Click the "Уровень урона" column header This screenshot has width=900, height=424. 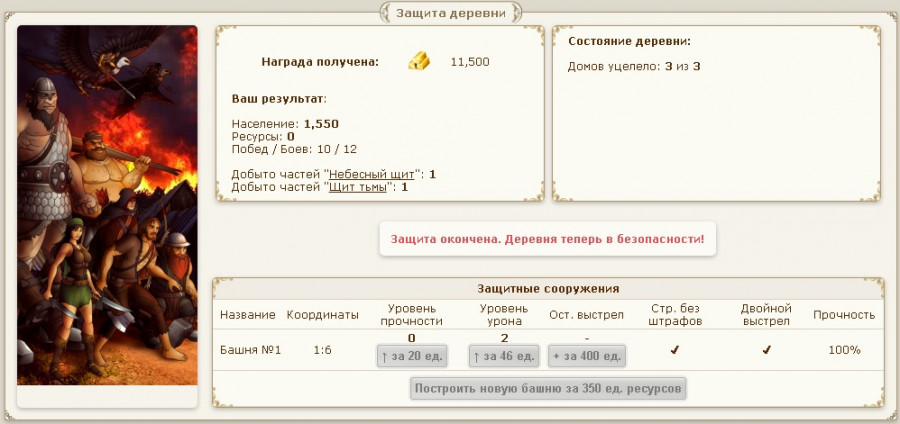504,315
